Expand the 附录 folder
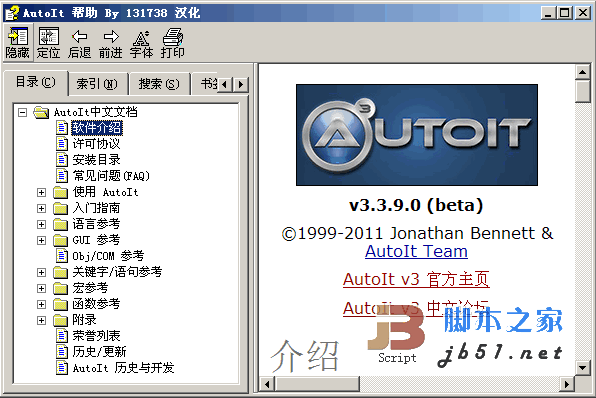This screenshot has width=596, height=398. coord(41,320)
